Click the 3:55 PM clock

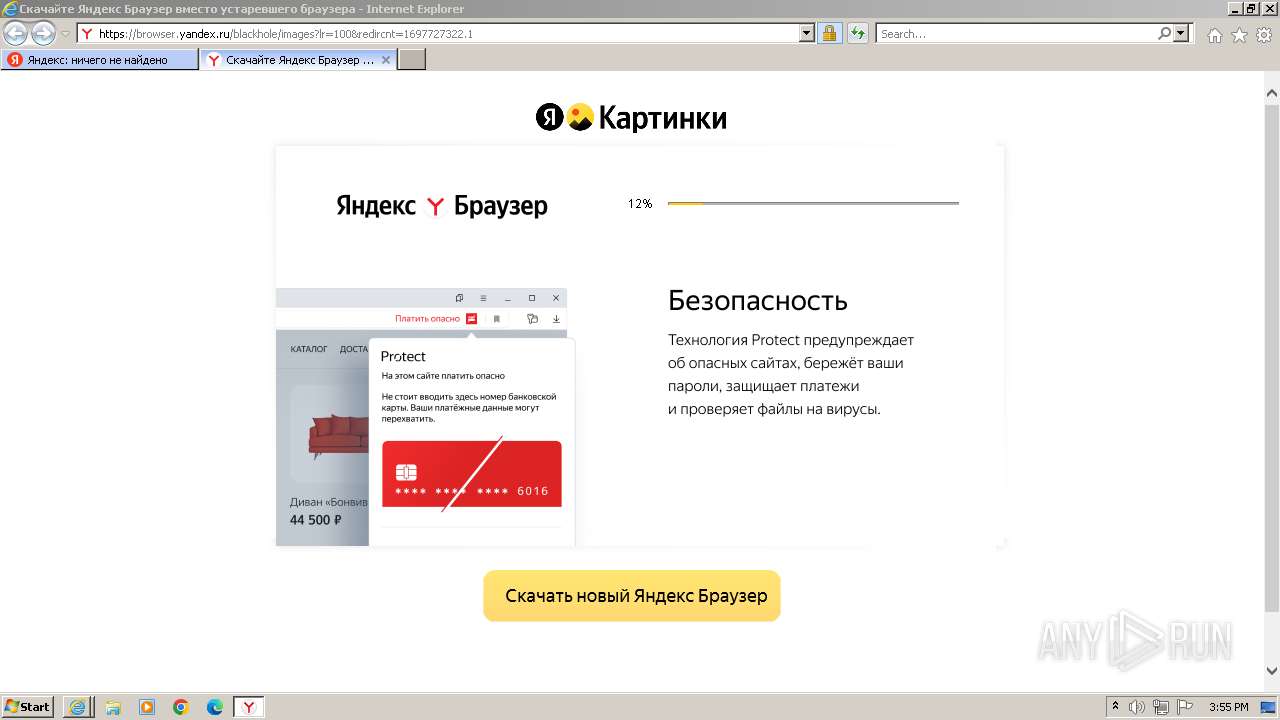(1228, 707)
